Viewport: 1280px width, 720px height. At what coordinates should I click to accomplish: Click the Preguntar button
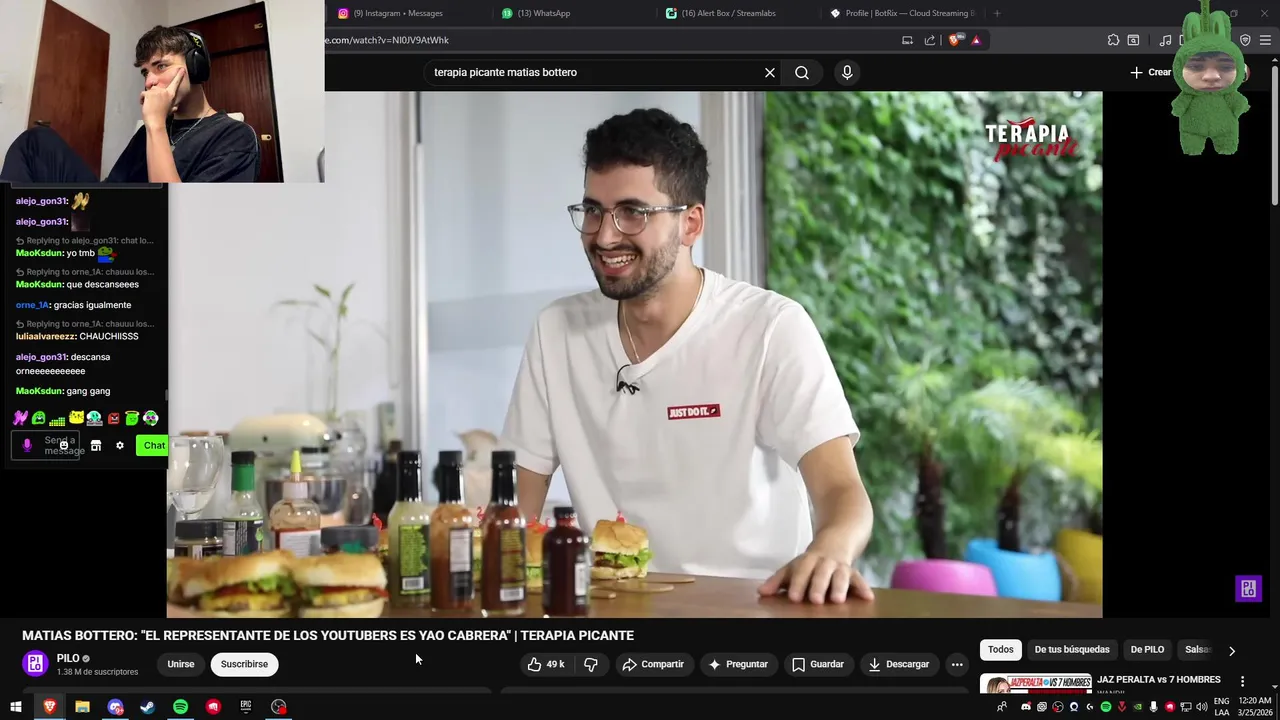pos(738,664)
